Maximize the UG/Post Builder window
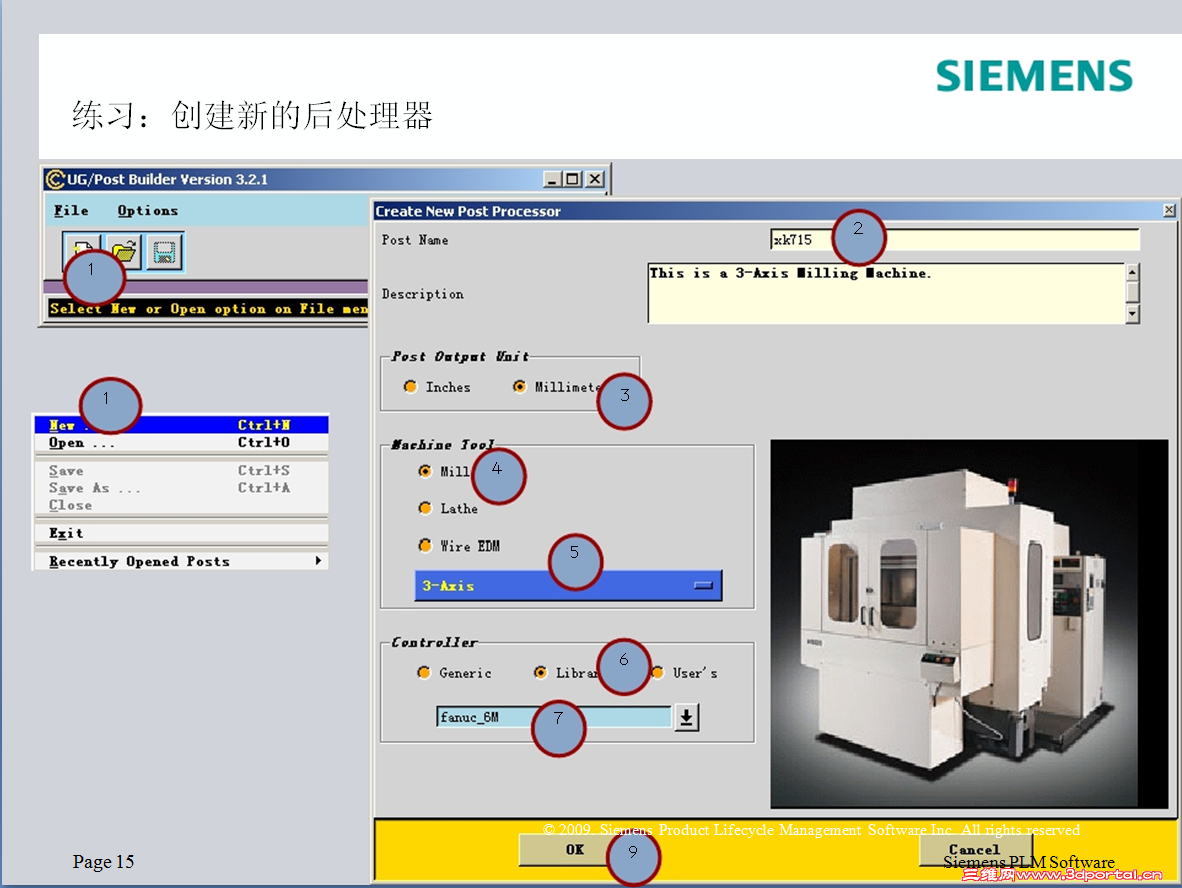The image size is (1182, 888). tap(573, 179)
